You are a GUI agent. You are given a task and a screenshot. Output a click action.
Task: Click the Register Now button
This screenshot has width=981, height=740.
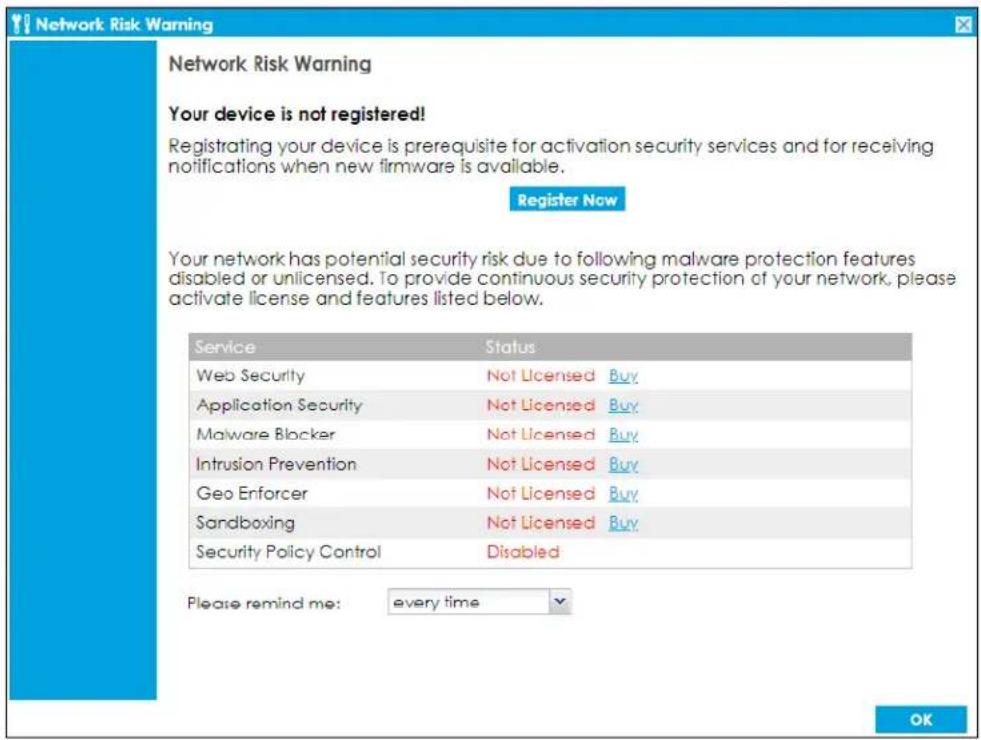[x=567, y=200]
